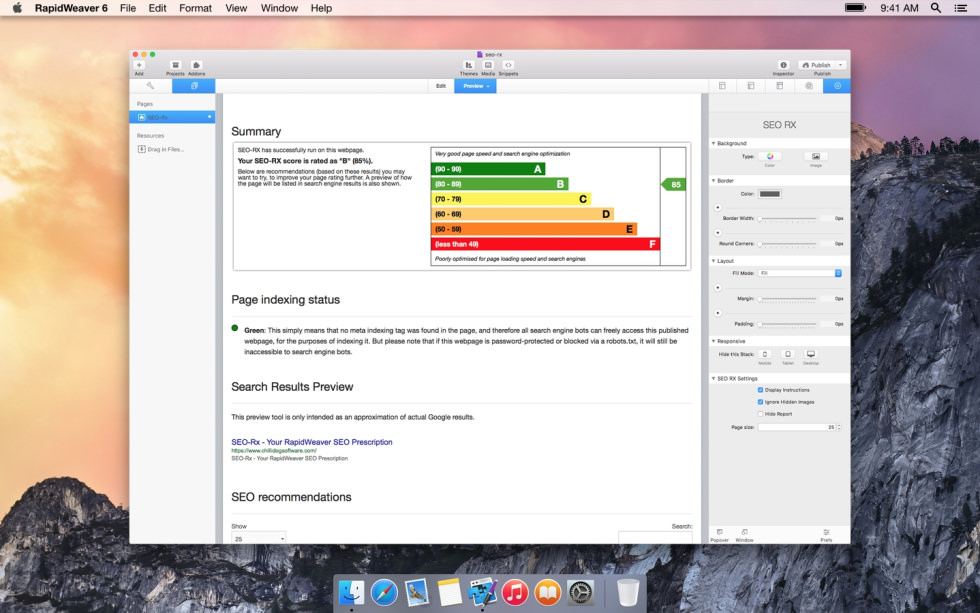The image size is (980, 613).
Task: Open the Addons toolbar icon
Action: (196, 66)
